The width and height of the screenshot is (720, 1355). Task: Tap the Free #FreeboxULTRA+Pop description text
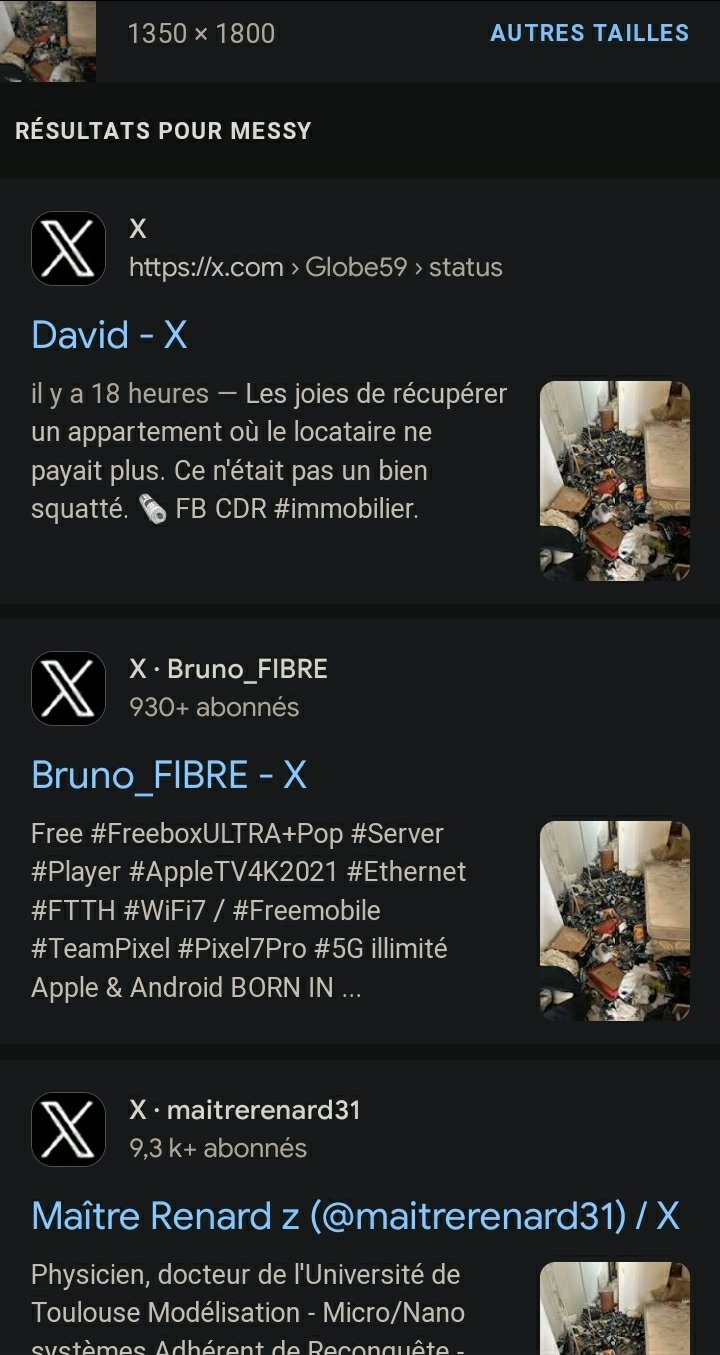point(249,910)
